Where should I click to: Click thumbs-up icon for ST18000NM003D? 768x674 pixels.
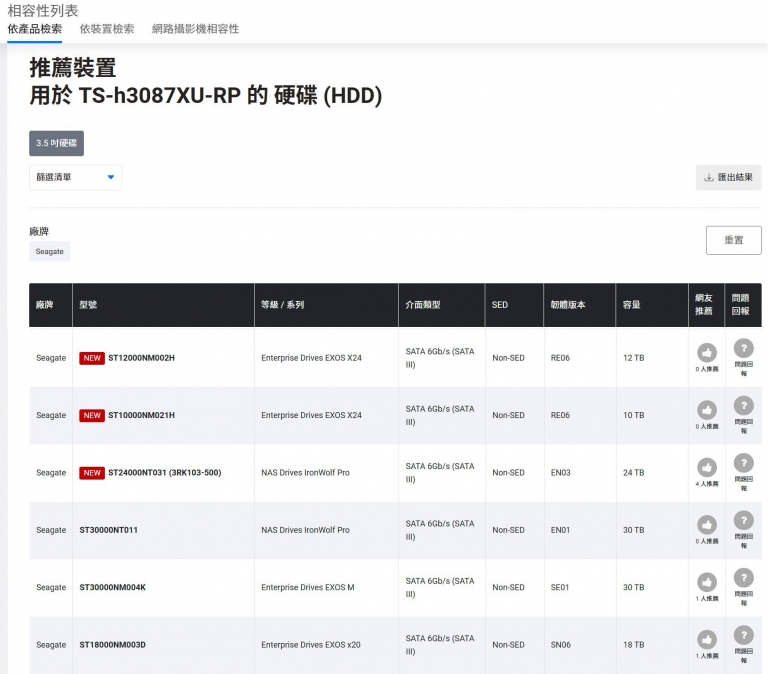point(706,639)
